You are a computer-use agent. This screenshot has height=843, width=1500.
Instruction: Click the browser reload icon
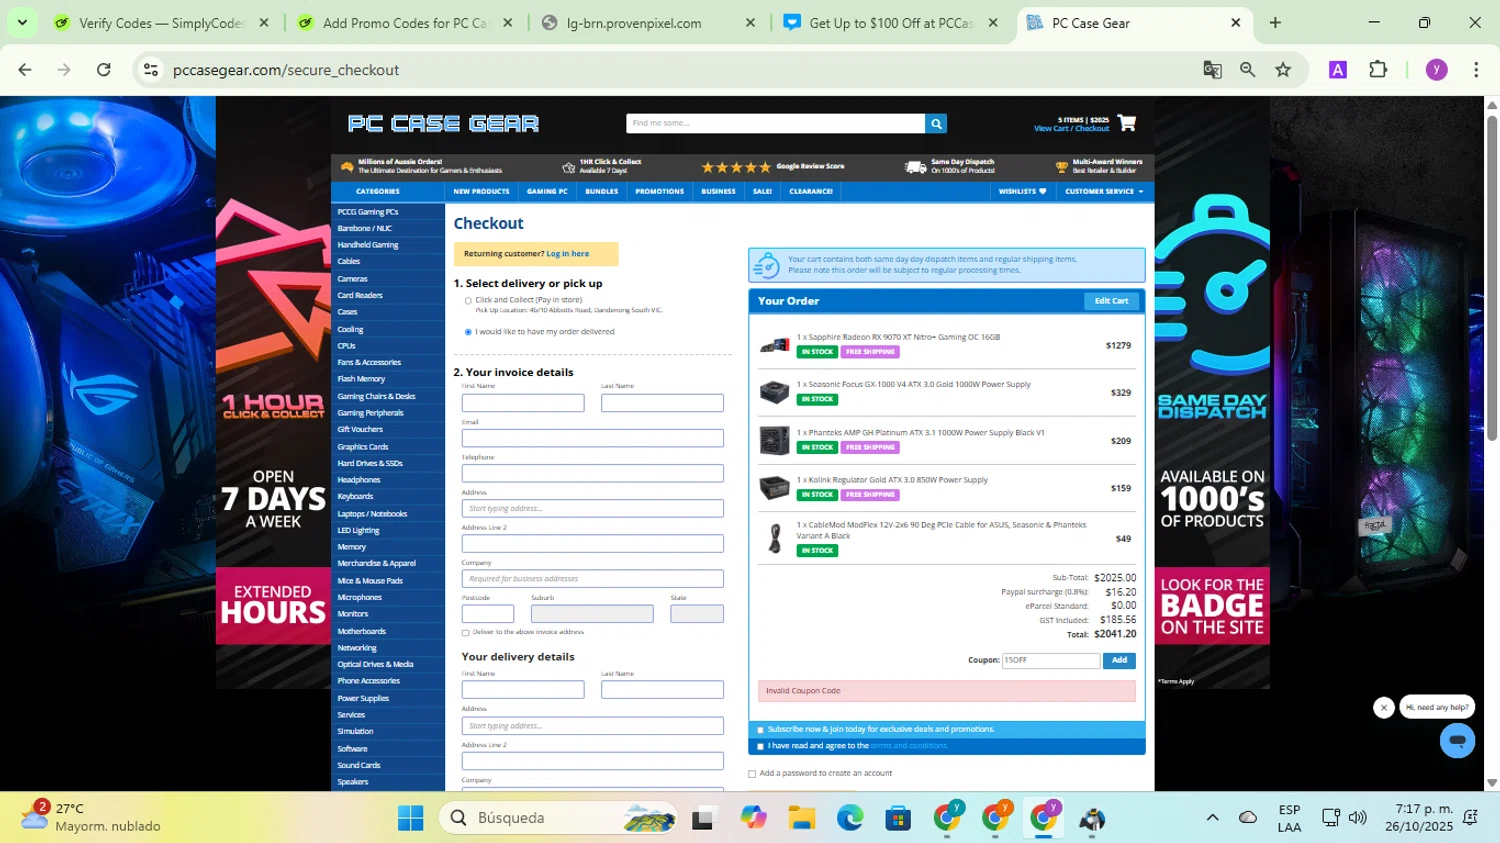(x=104, y=70)
